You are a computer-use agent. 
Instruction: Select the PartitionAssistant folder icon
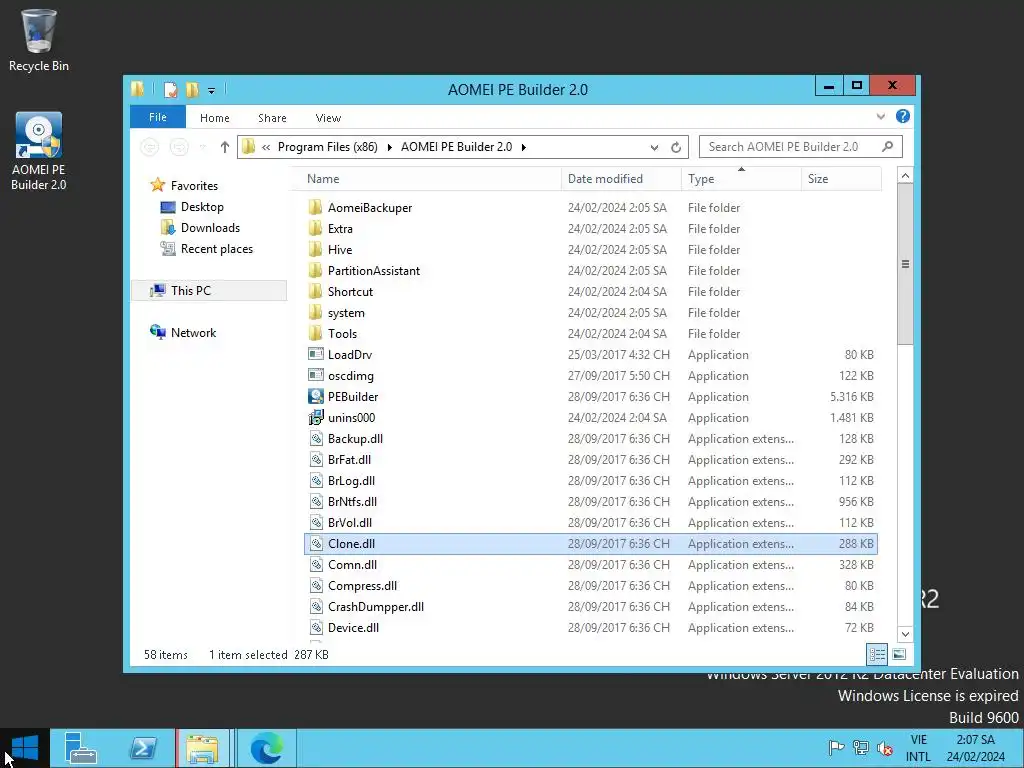(x=315, y=270)
